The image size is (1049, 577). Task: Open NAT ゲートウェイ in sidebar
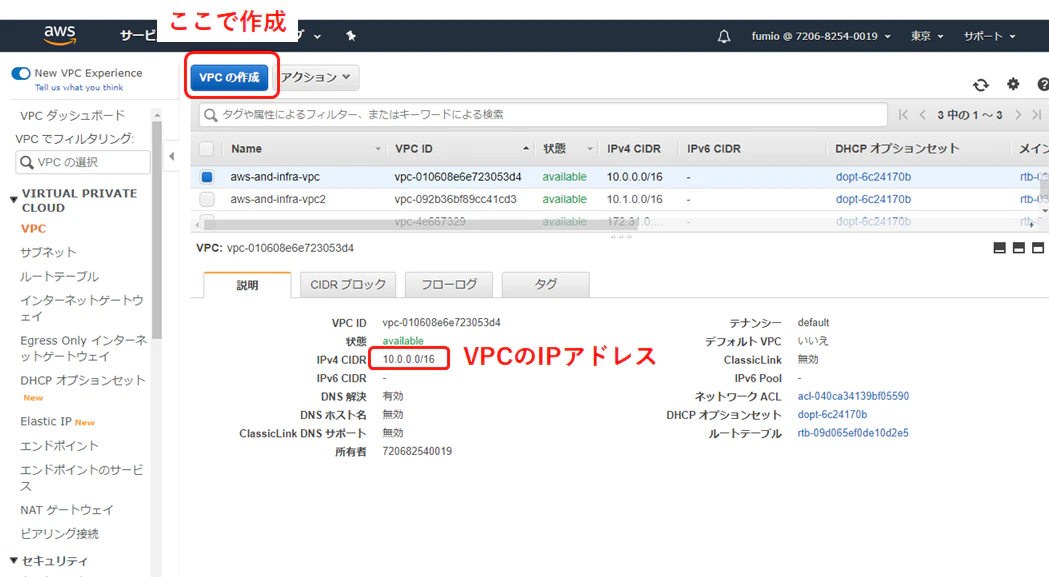pyautogui.click(x=66, y=510)
